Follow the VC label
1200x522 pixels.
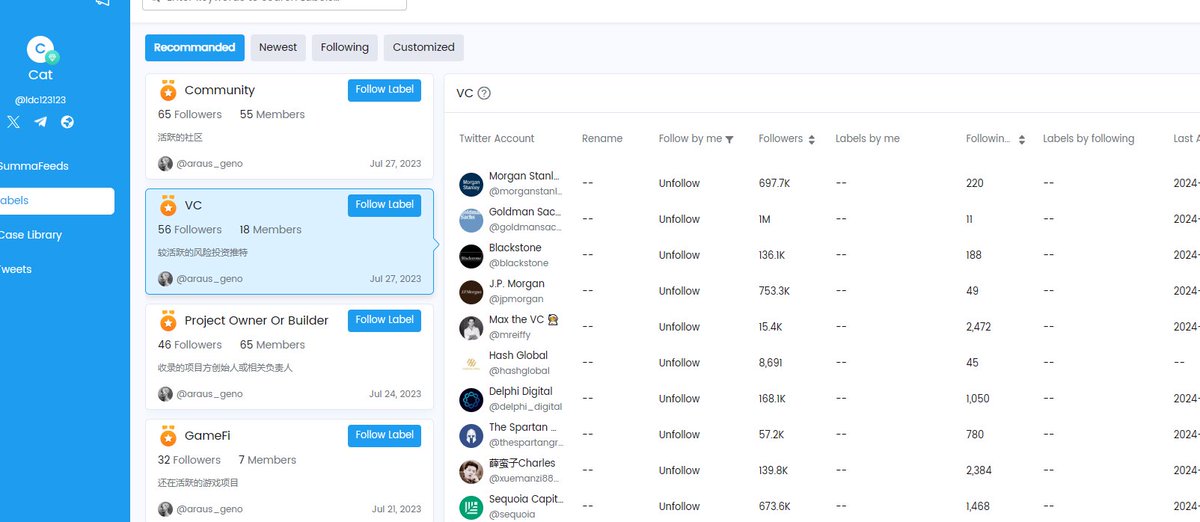384,205
